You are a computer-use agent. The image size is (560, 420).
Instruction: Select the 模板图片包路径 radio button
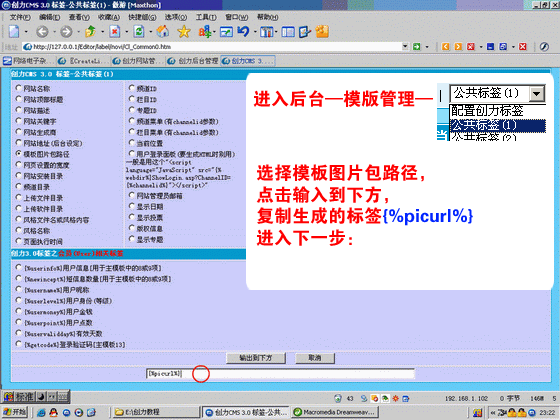pyautogui.click(x=19, y=153)
